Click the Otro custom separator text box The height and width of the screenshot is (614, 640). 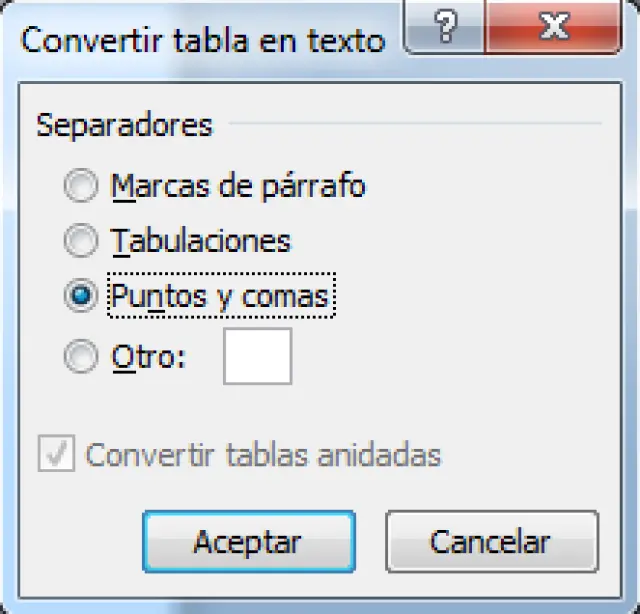257,357
